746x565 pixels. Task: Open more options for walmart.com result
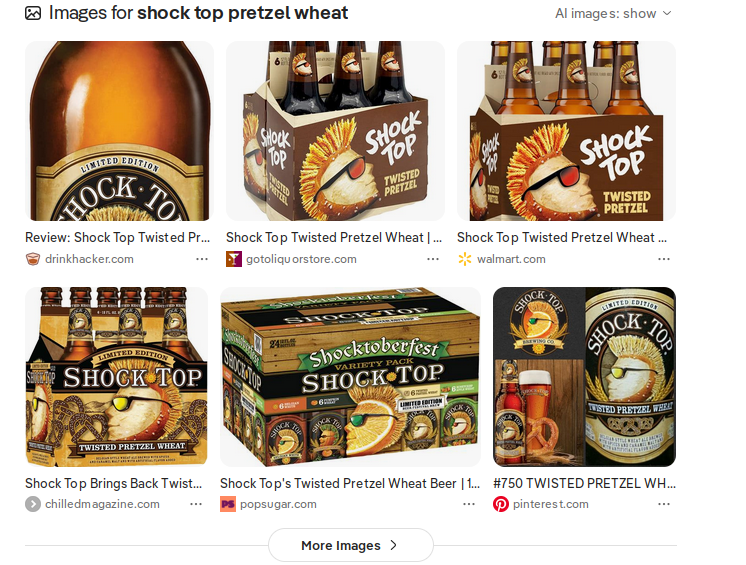[x=664, y=259]
